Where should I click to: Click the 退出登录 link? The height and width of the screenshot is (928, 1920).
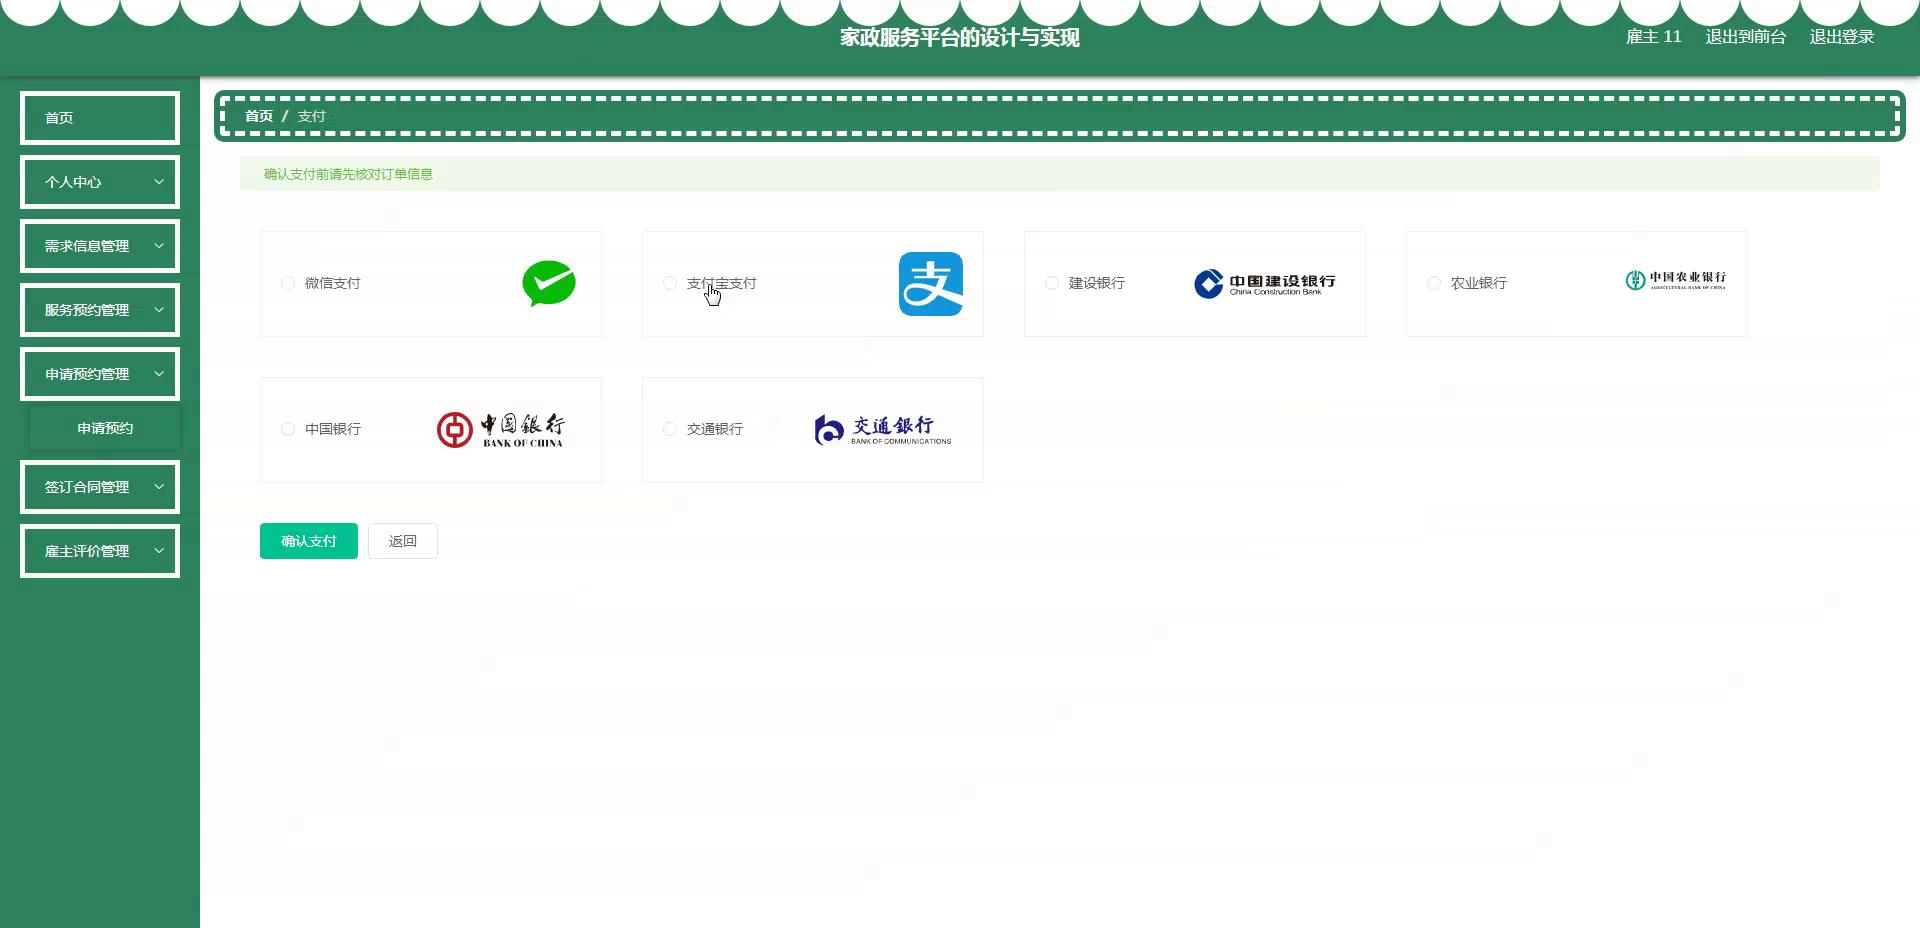1842,37
